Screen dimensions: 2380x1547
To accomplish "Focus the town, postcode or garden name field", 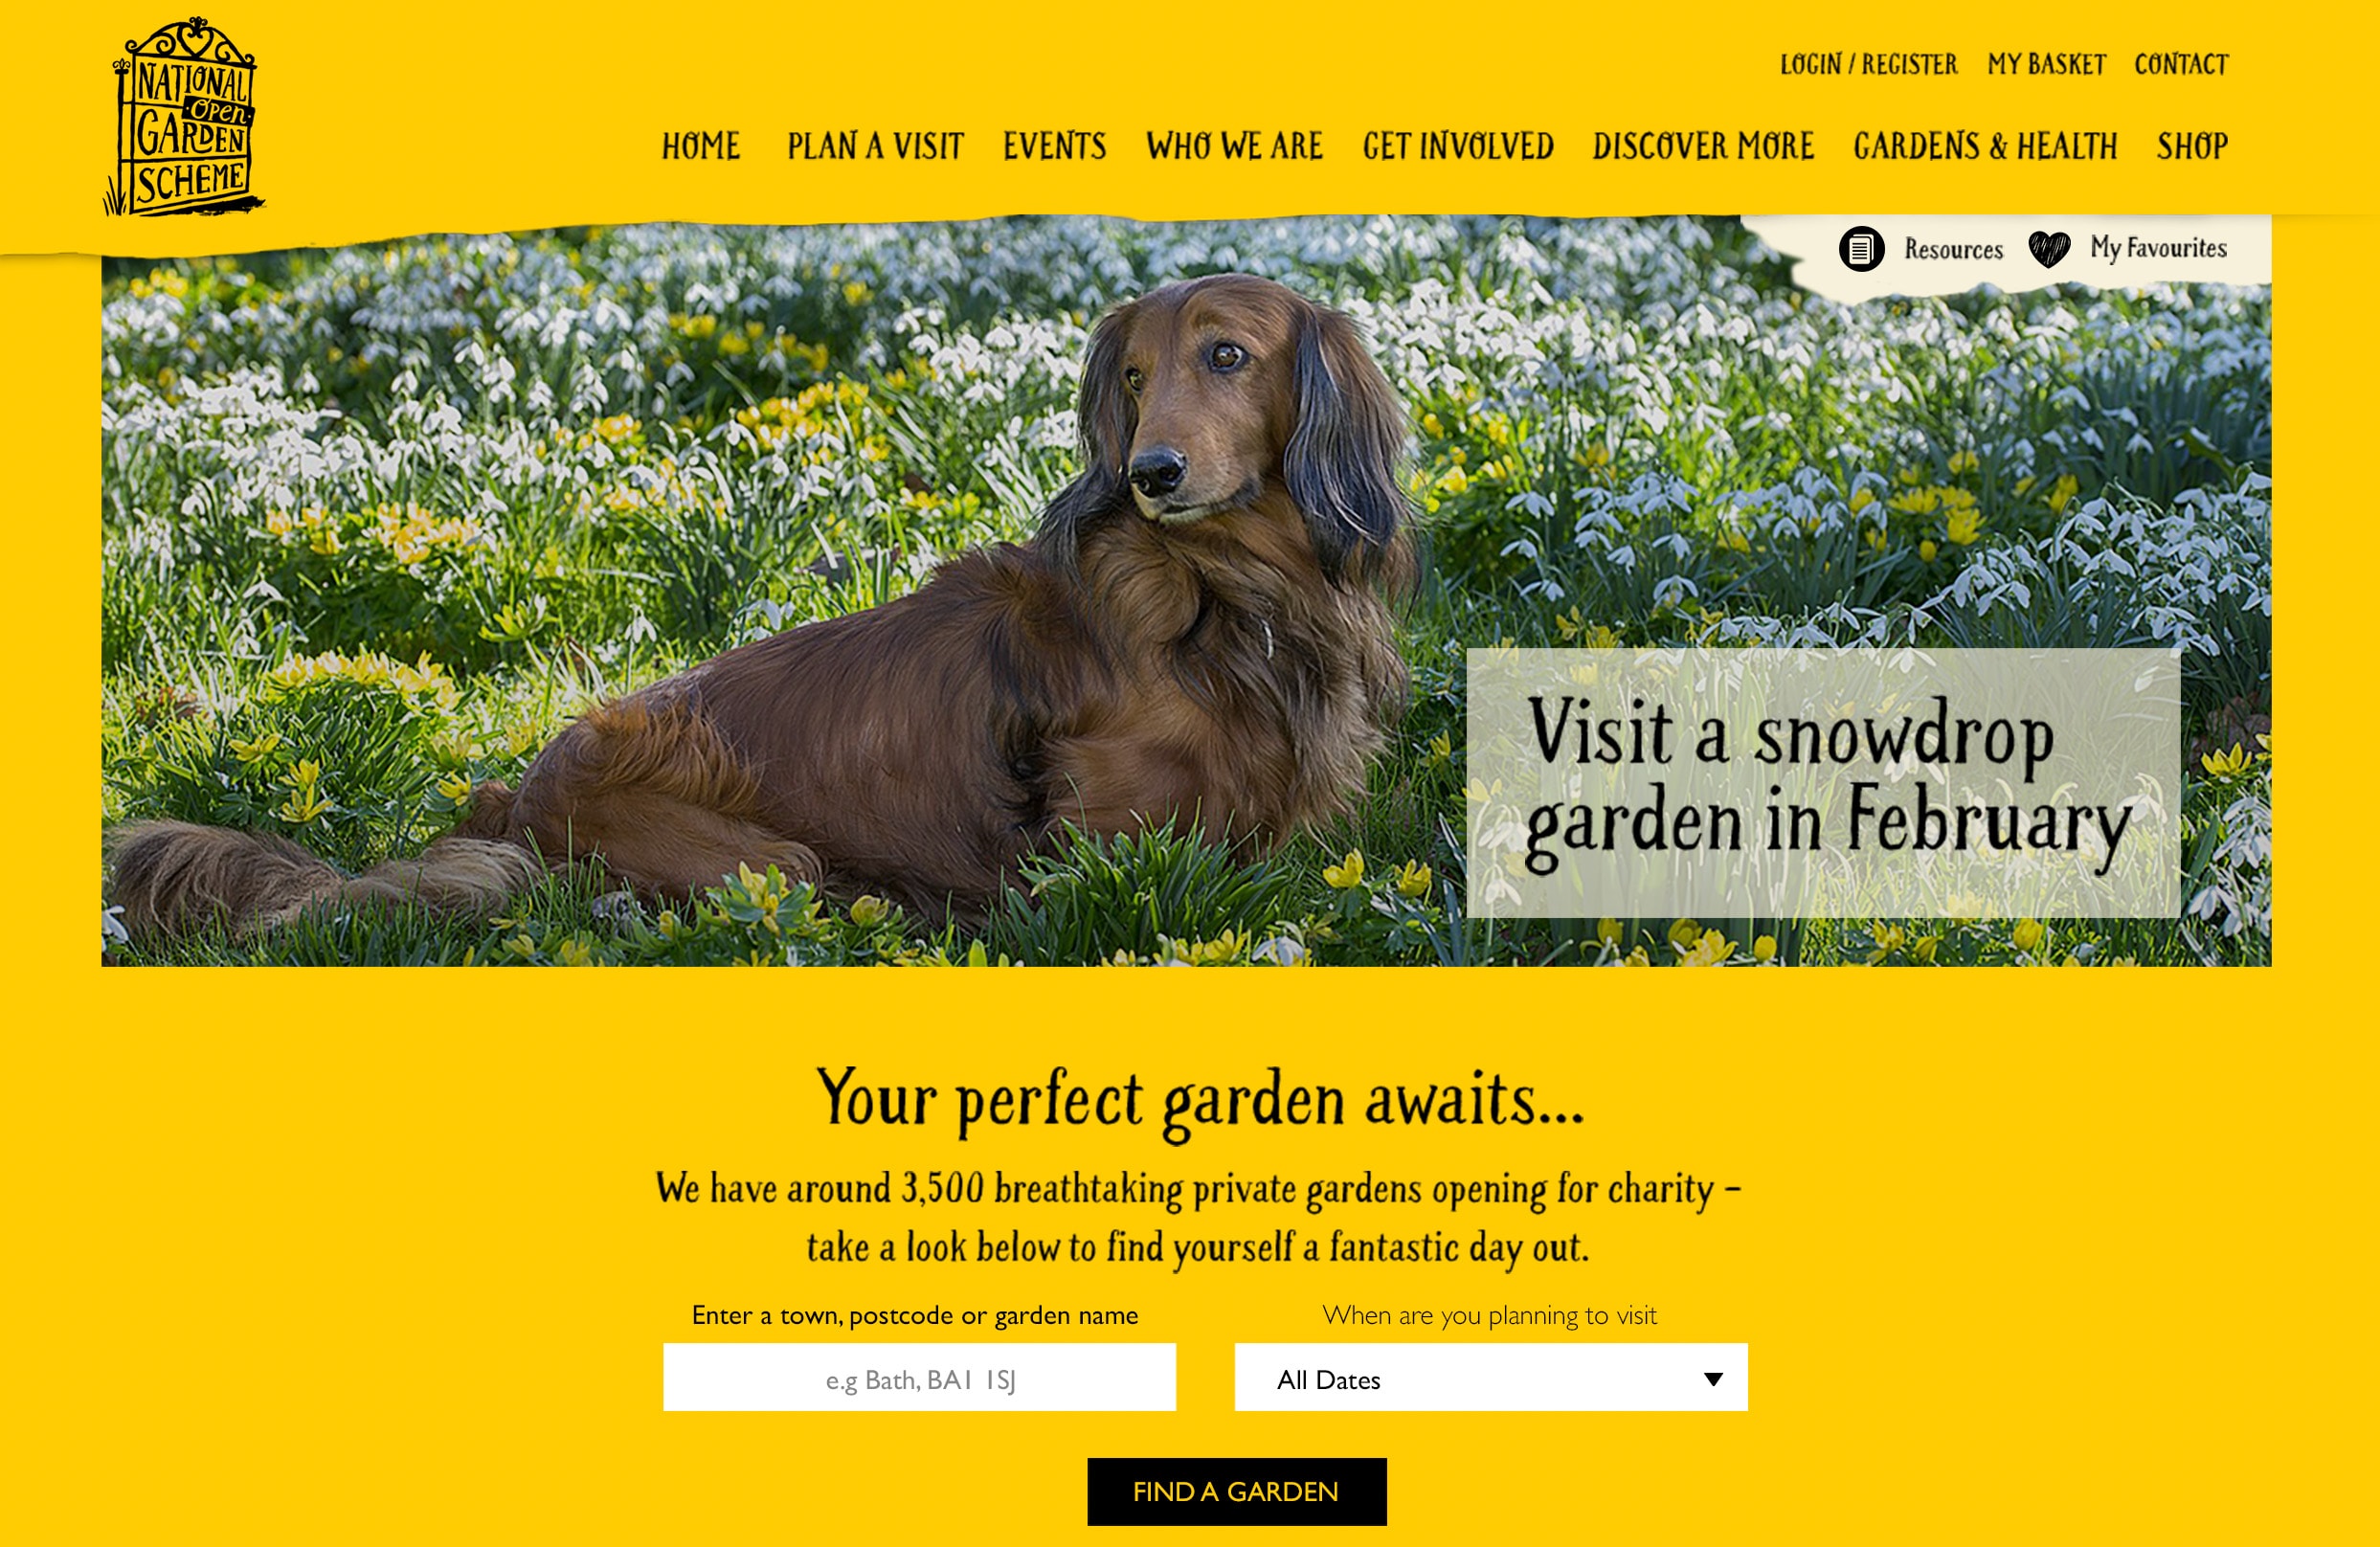I will [919, 1377].
